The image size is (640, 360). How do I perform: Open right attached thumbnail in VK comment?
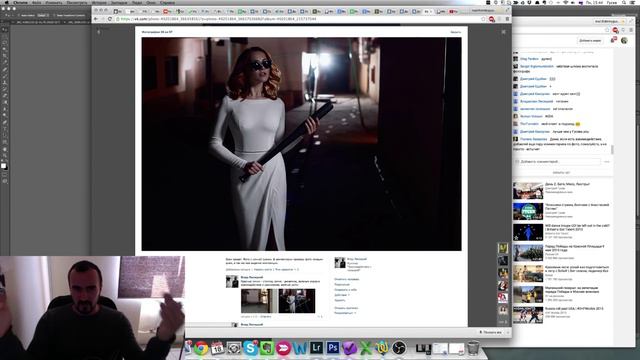(x=297, y=301)
